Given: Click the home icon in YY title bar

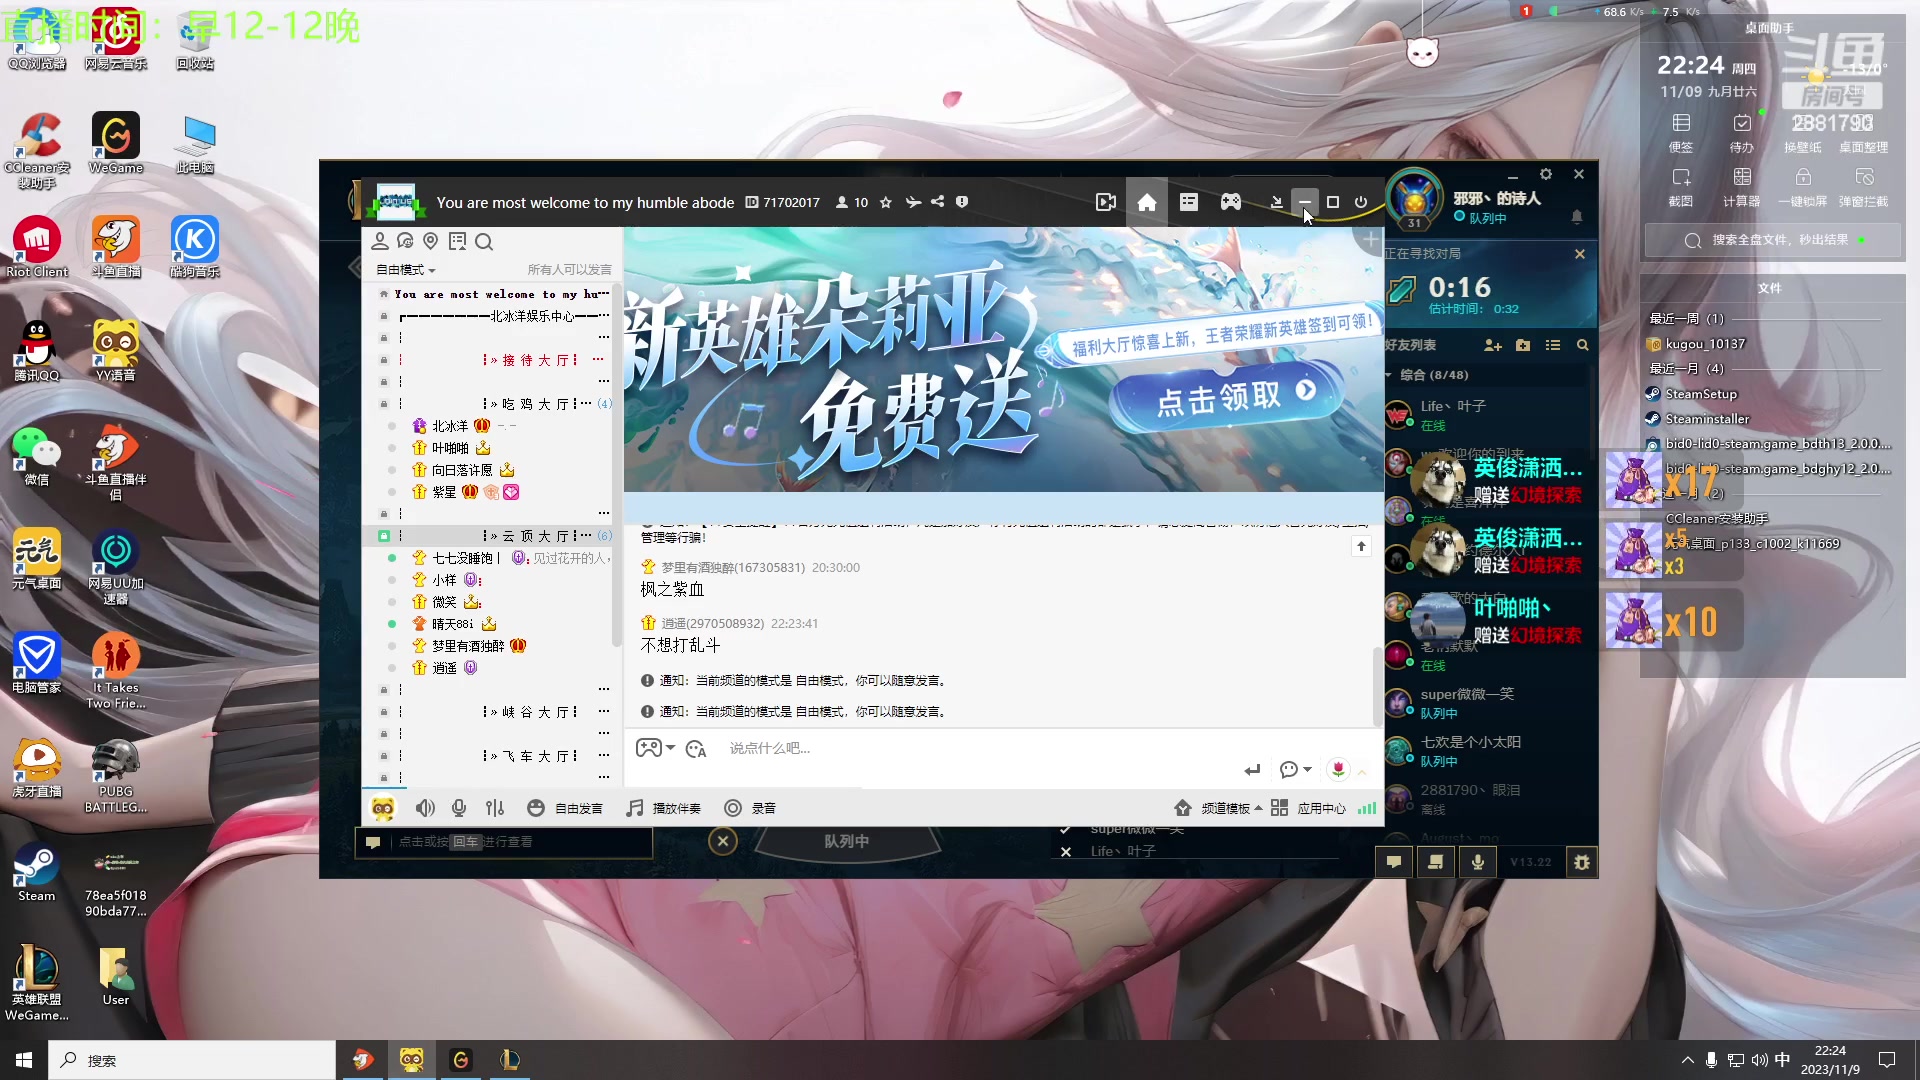Looking at the screenshot, I should [1146, 201].
